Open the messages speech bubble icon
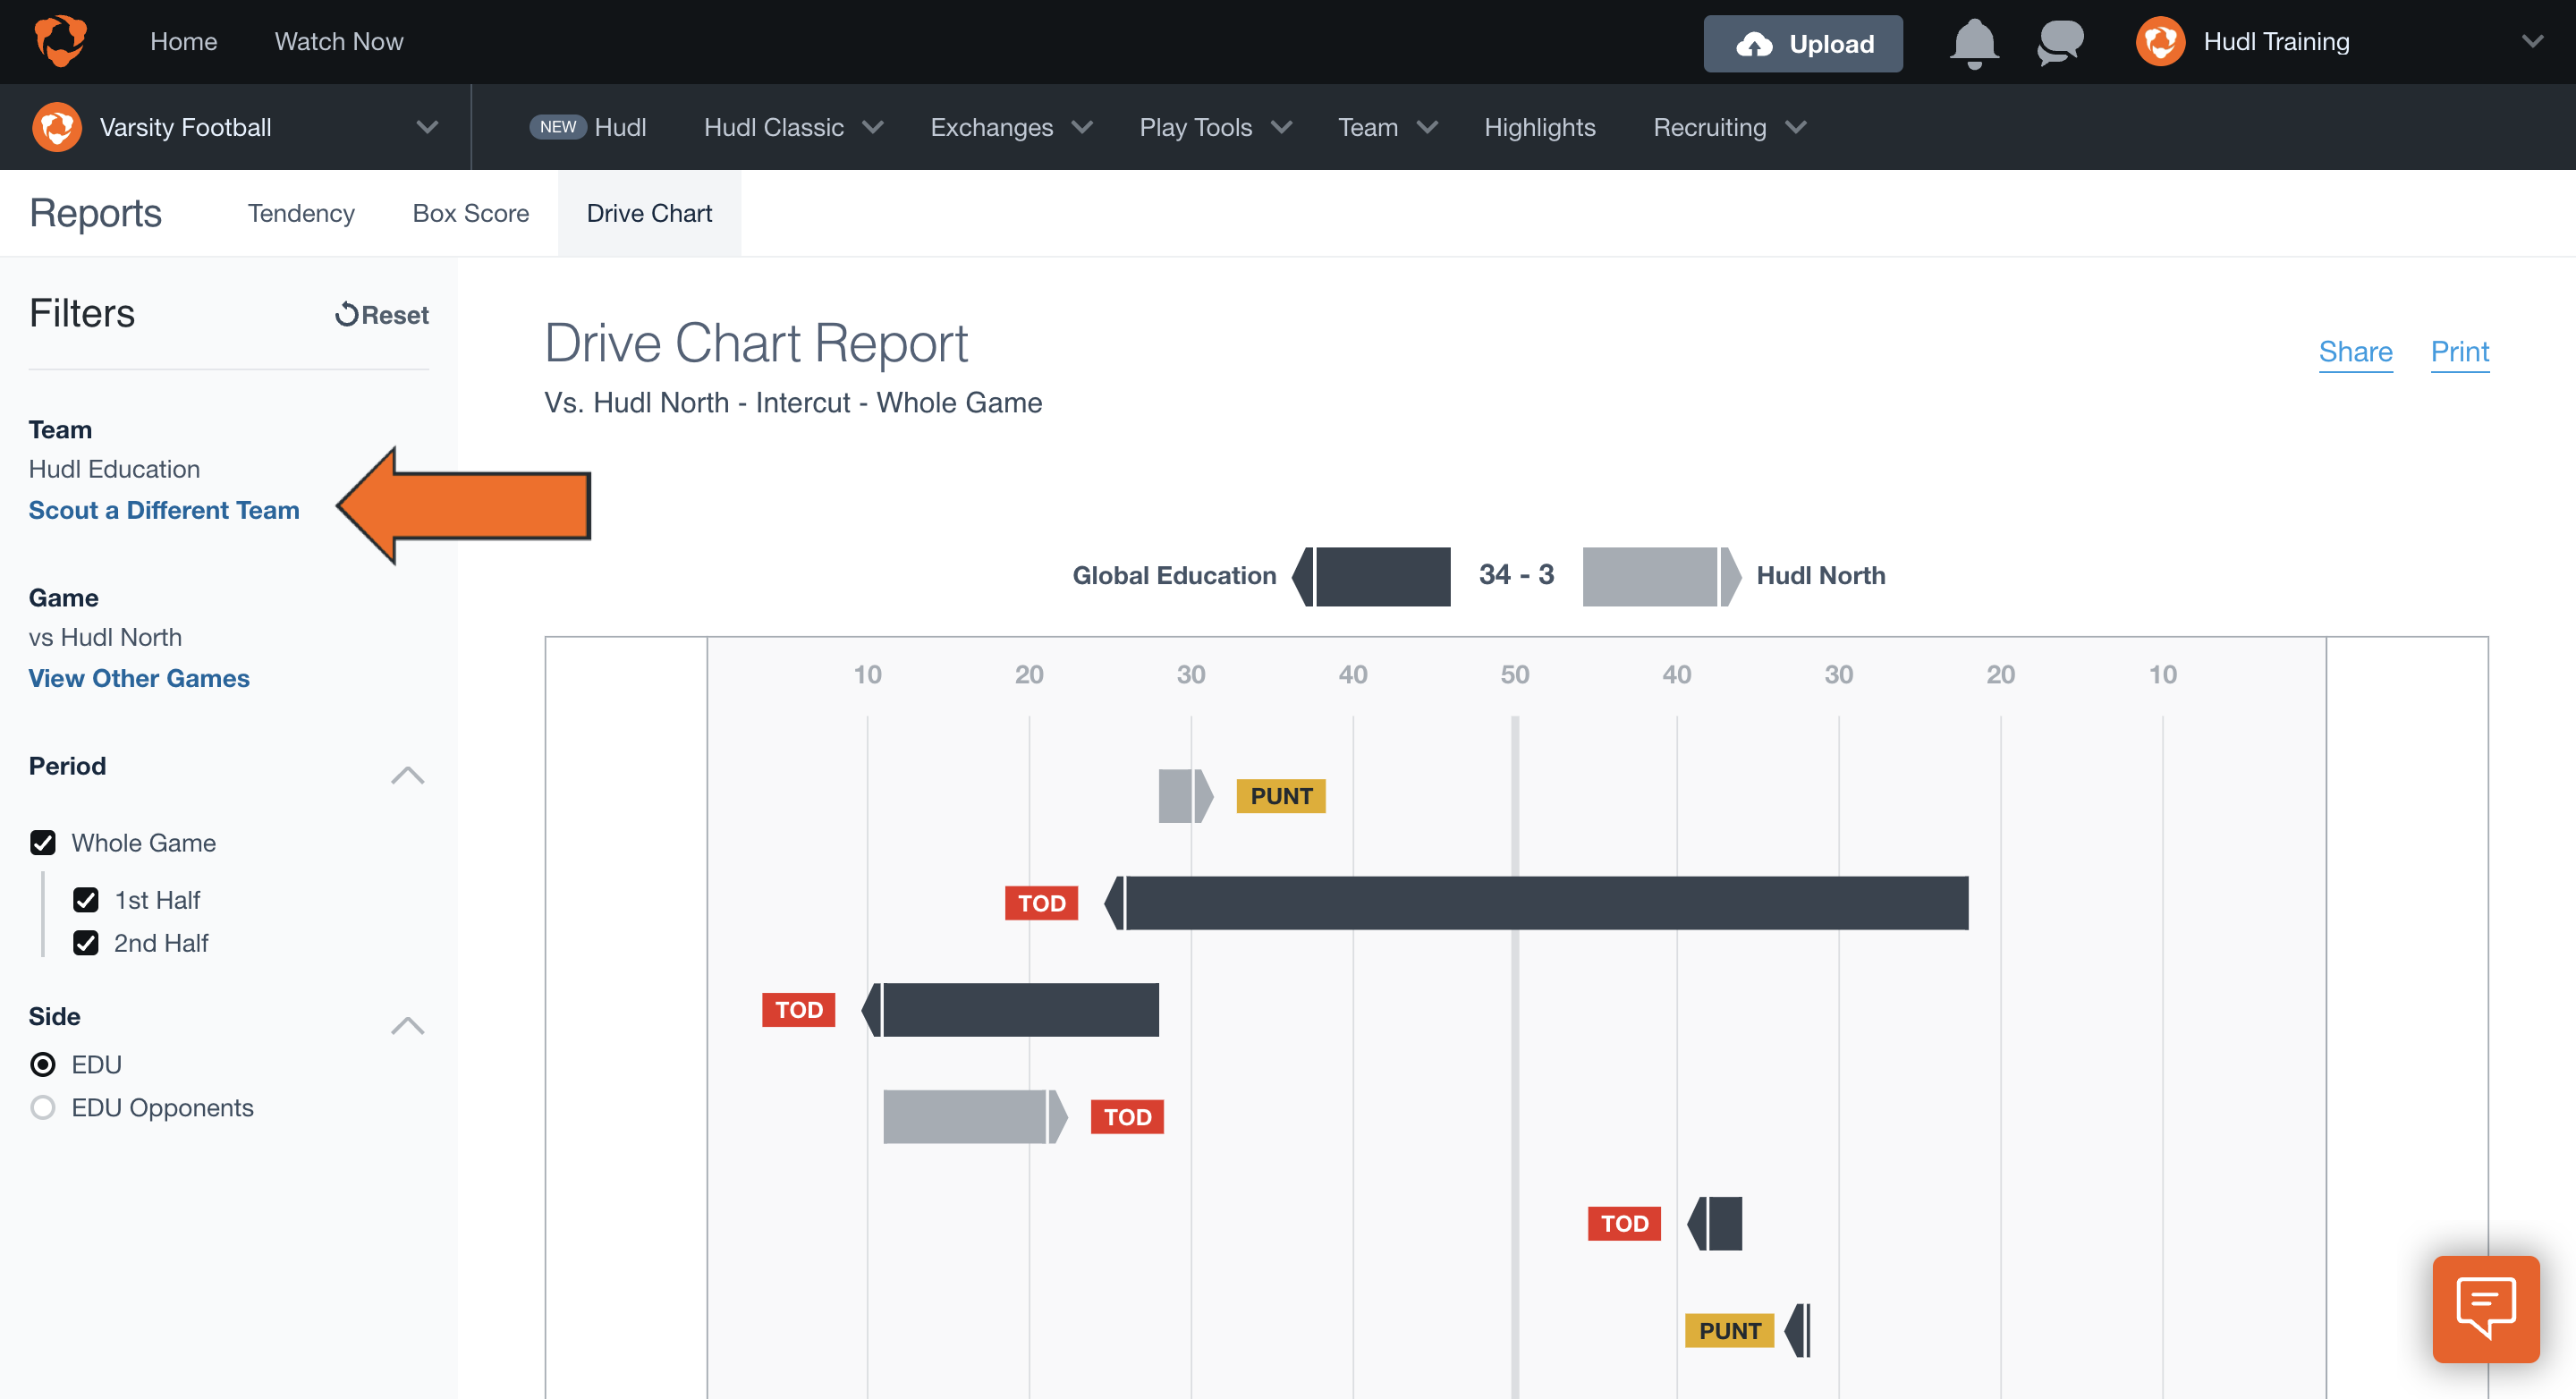The height and width of the screenshot is (1399, 2576). (2059, 42)
